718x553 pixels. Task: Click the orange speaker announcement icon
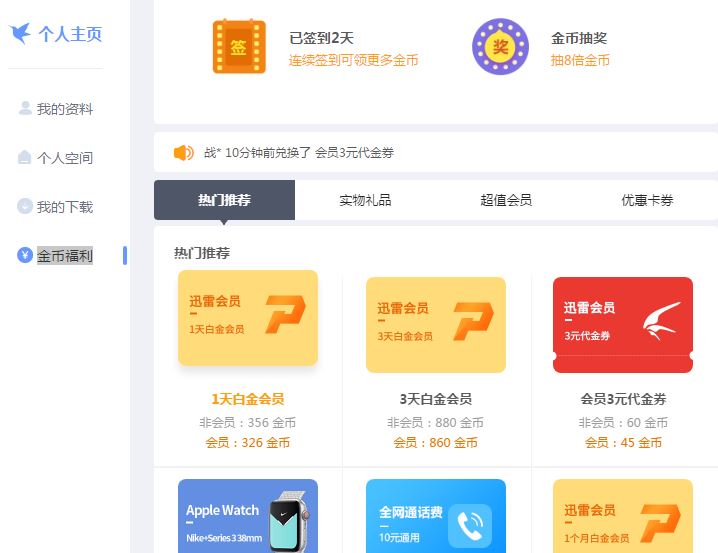coord(183,153)
